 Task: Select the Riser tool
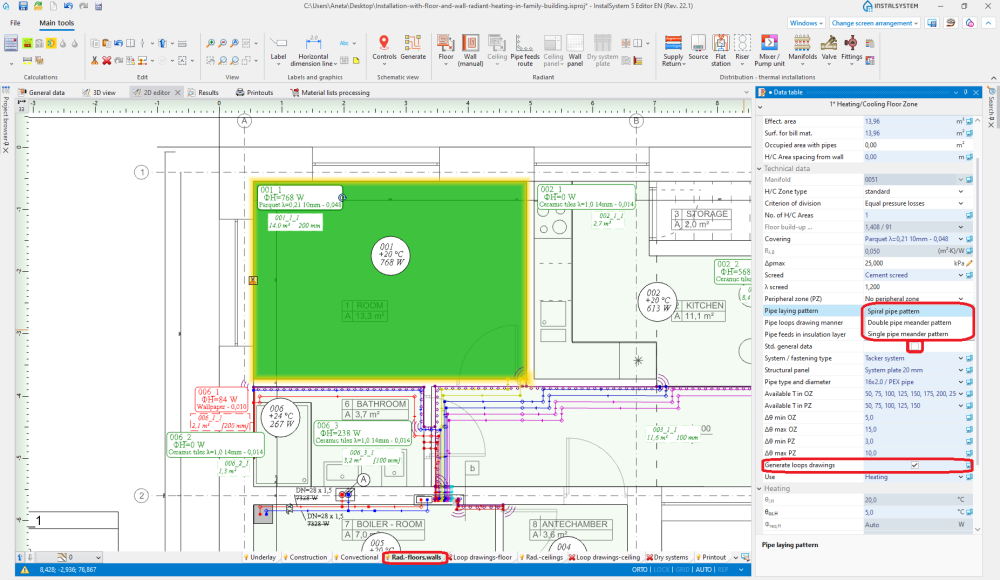[742, 48]
